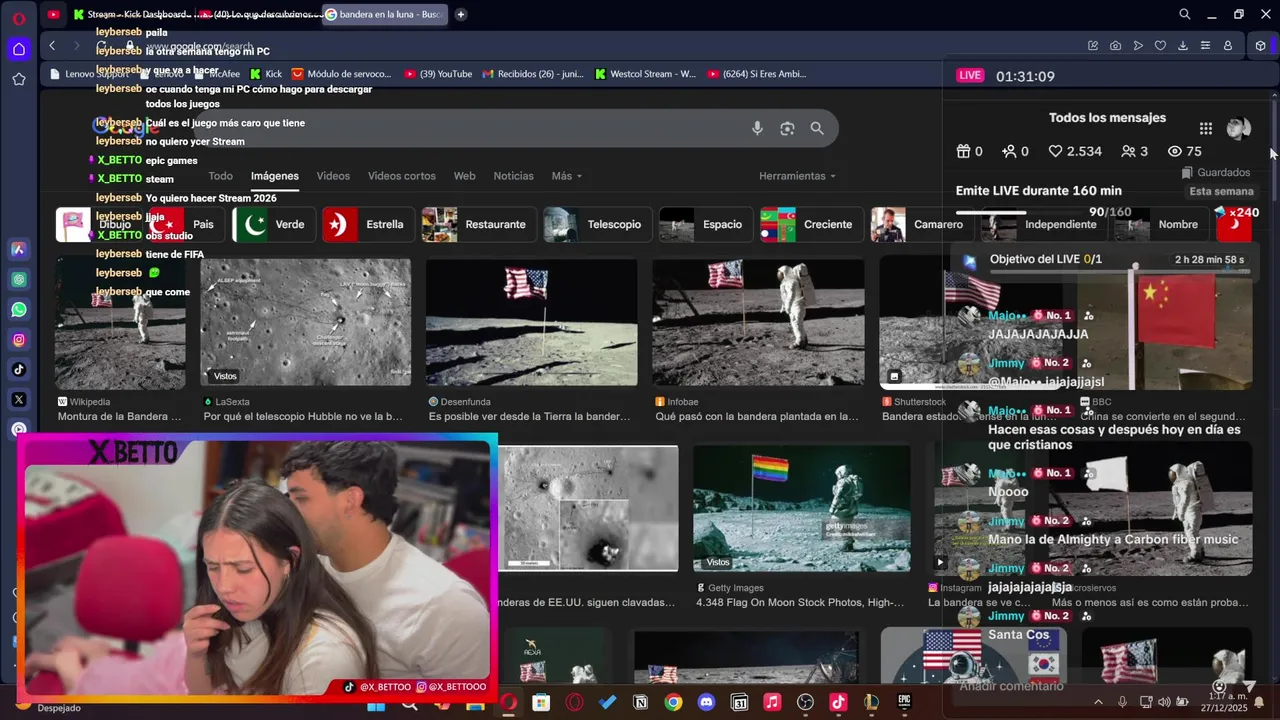Screen dimensions: 1280x720
Task: Open Aria AI icon in Opera sidebar
Action: 19,250
